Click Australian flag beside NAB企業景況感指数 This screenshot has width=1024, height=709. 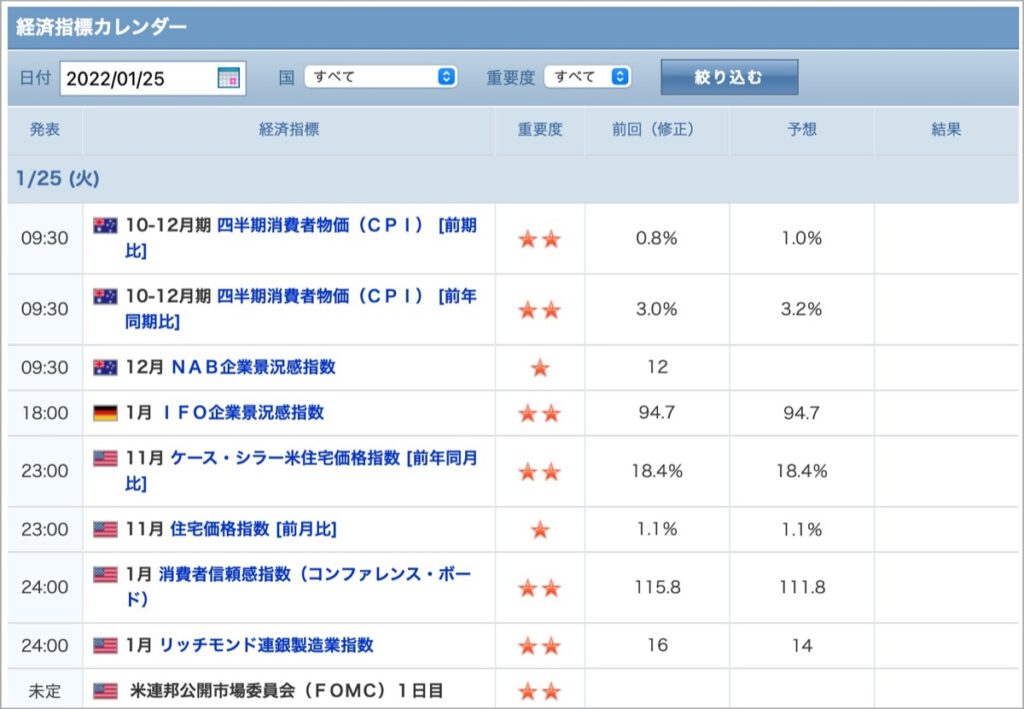[105, 368]
